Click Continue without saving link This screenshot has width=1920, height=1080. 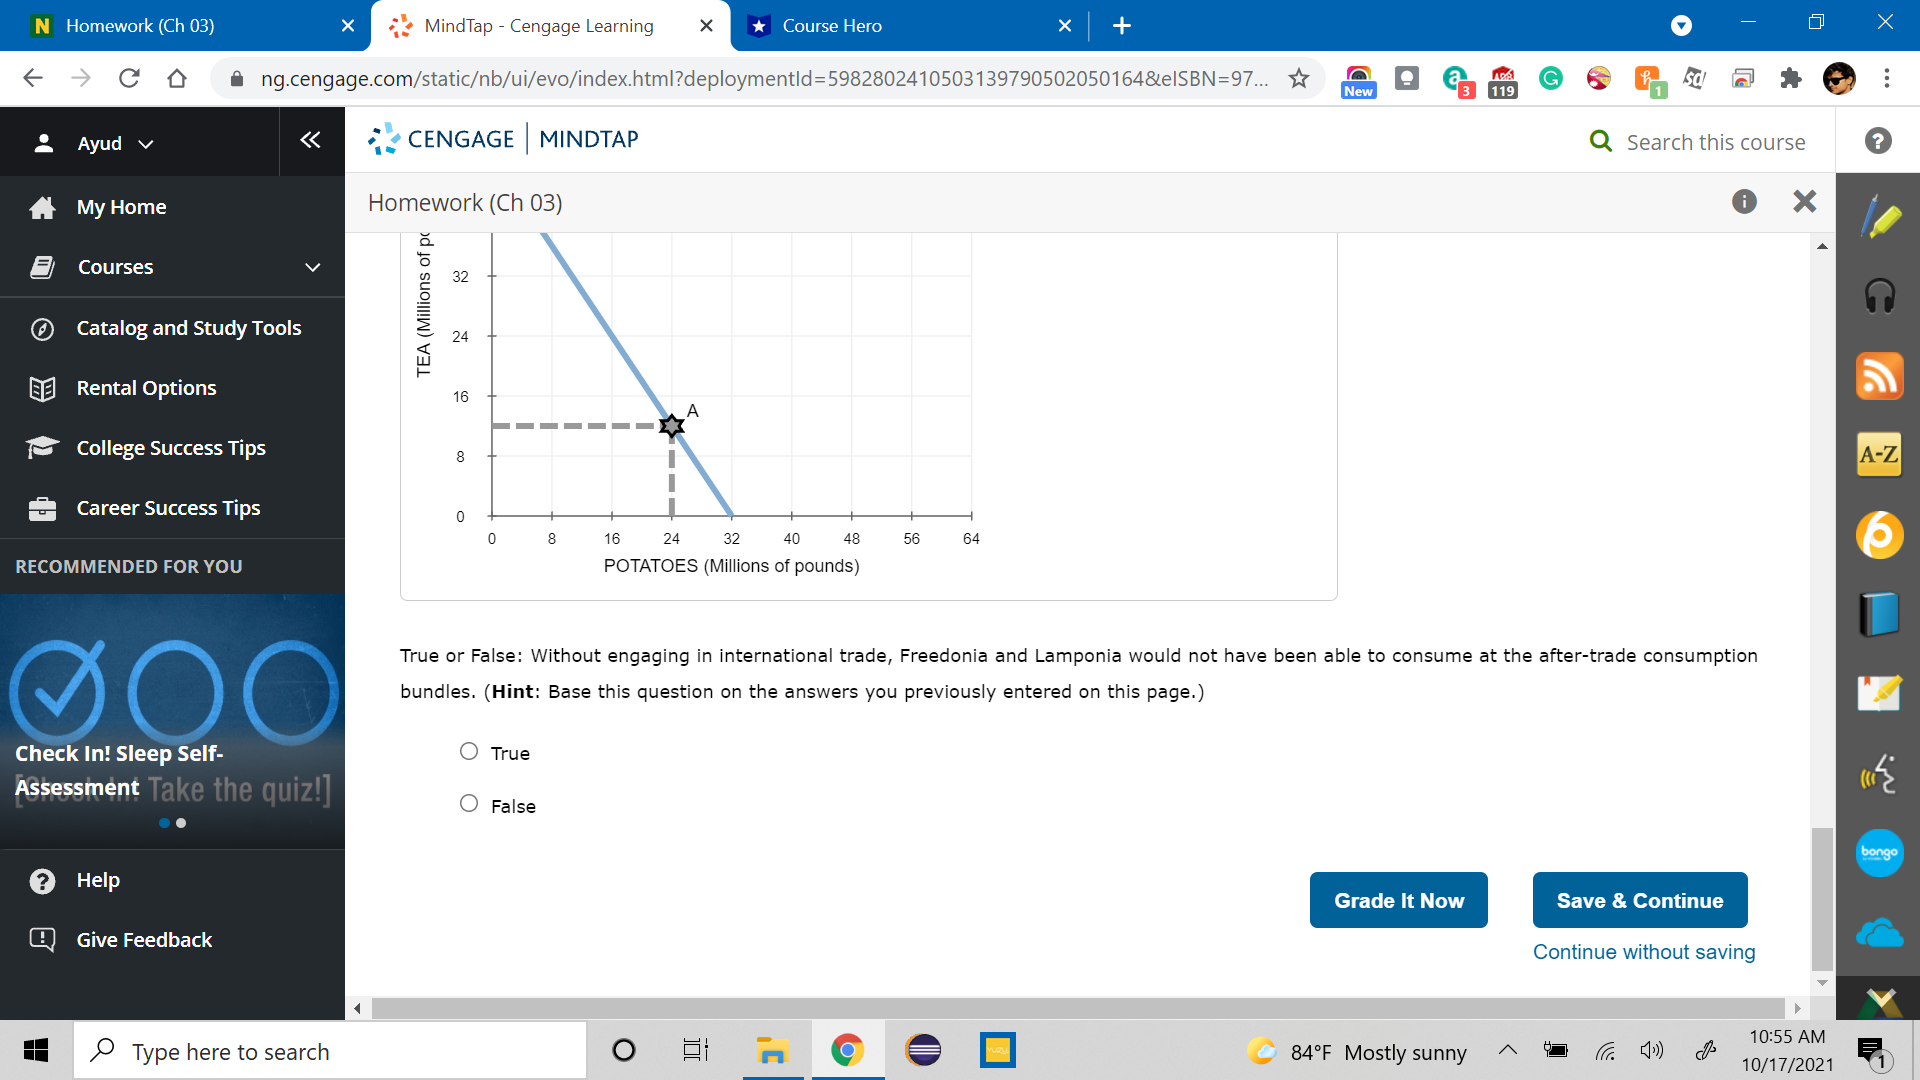point(1643,952)
